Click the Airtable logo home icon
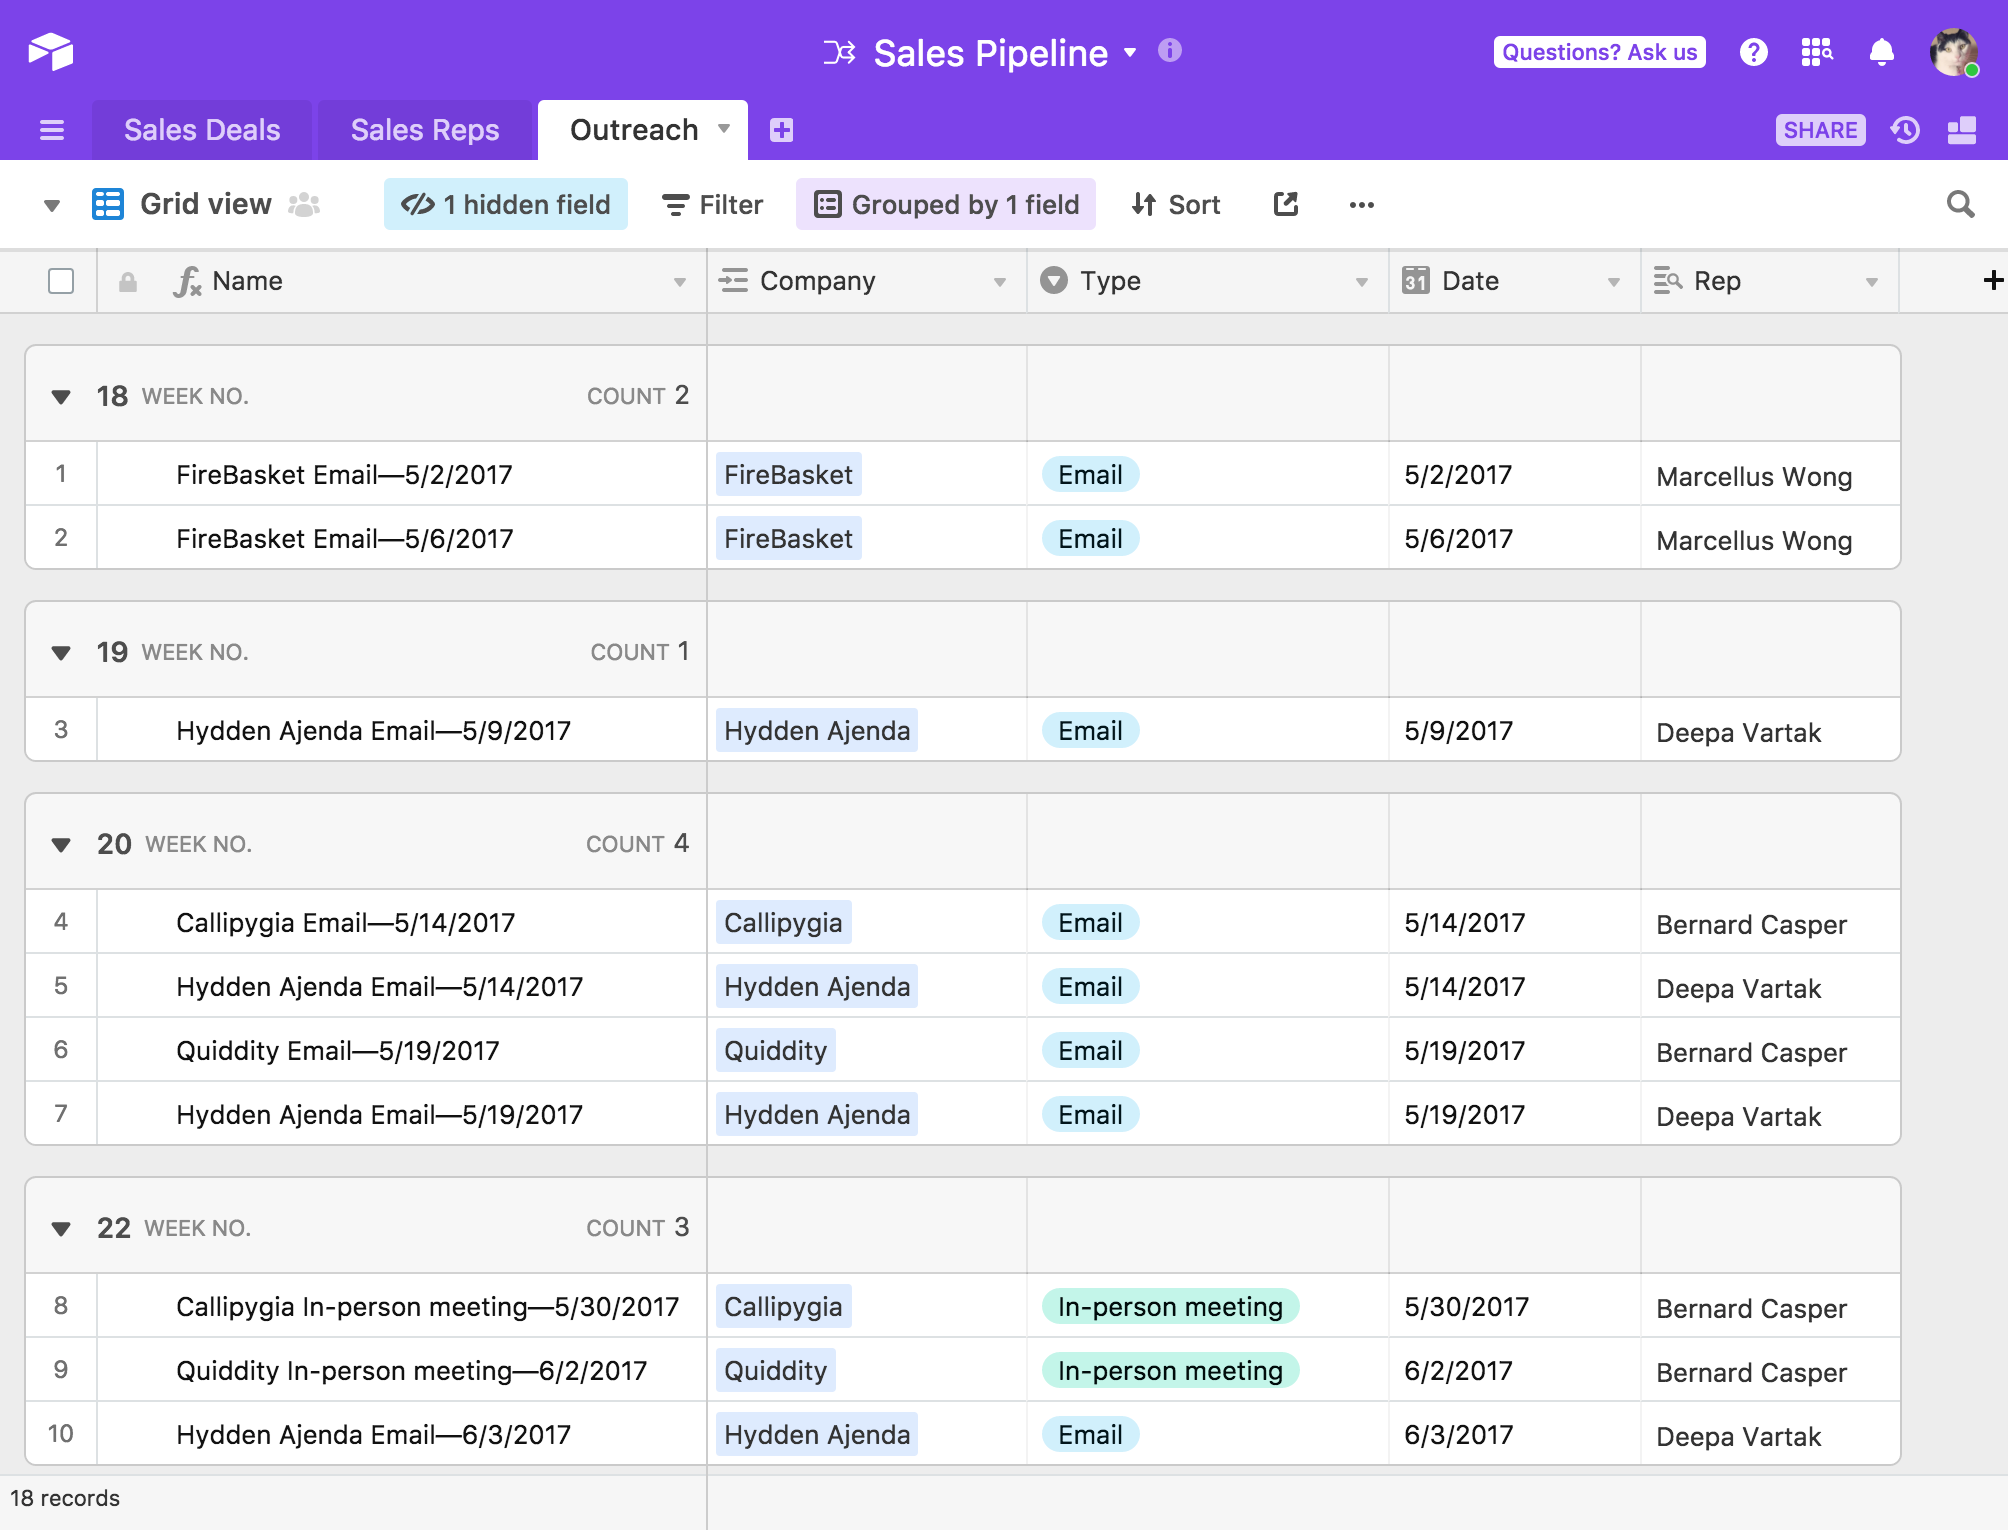The width and height of the screenshot is (2008, 1530). point(51,51)
